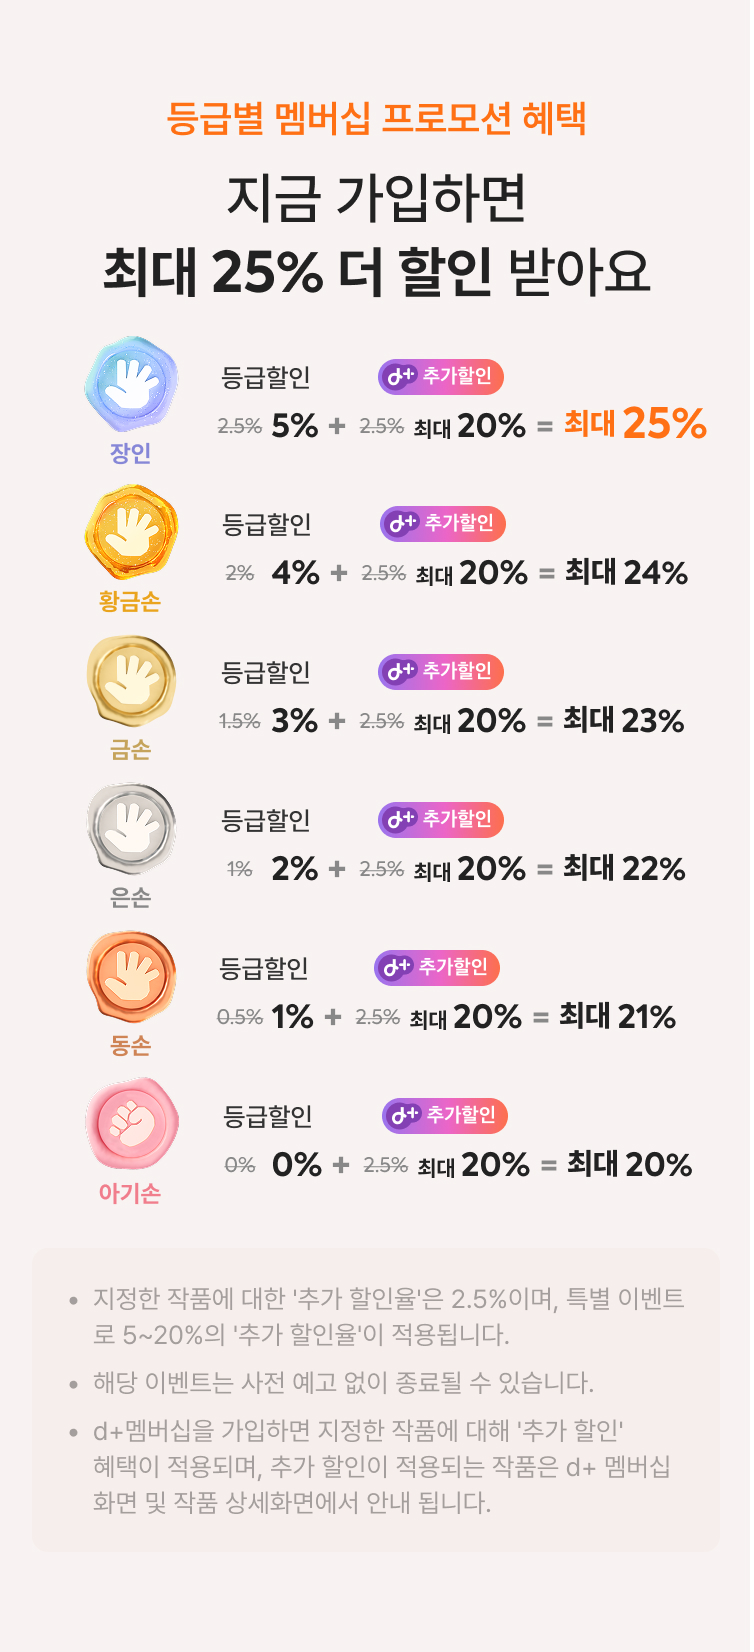Click the 최대 20% total for 아기손
Screen dimensions: 754x1652
point(629,1164)
